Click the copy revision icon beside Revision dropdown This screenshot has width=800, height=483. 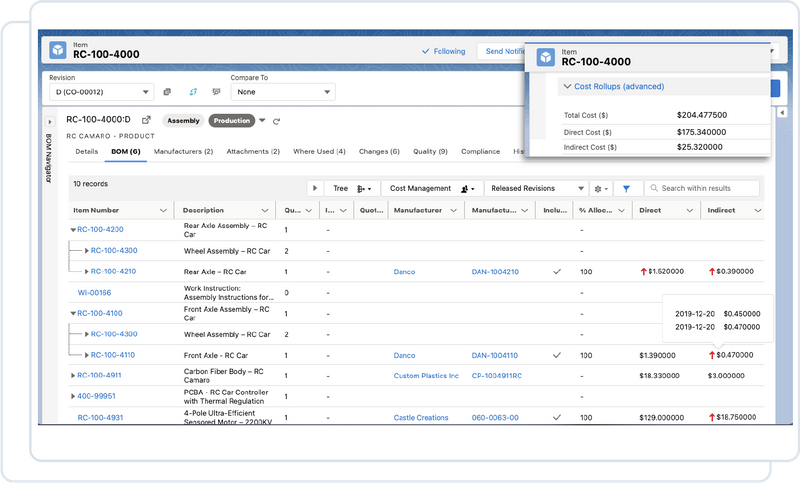[x=168, y=92]
